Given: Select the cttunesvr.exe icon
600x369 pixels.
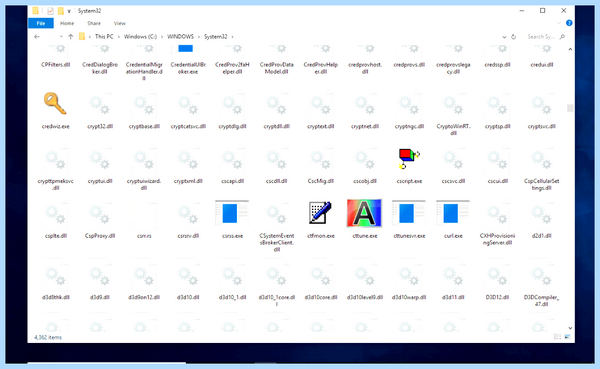Looking at the screenshot, I should point(409,213).
